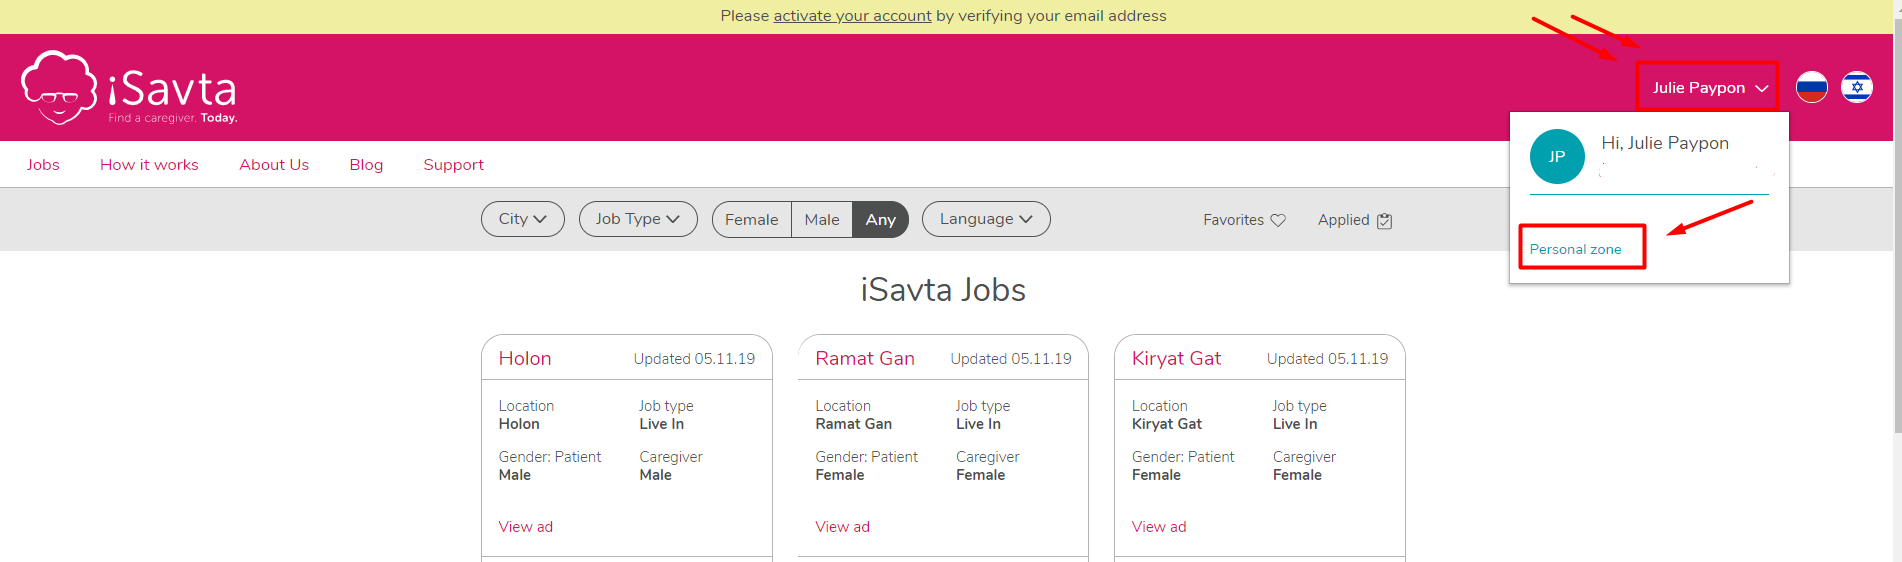Screen dimensions: 1902x562
Task: Switch language with the Russian flag icon
Action: 1811,88
